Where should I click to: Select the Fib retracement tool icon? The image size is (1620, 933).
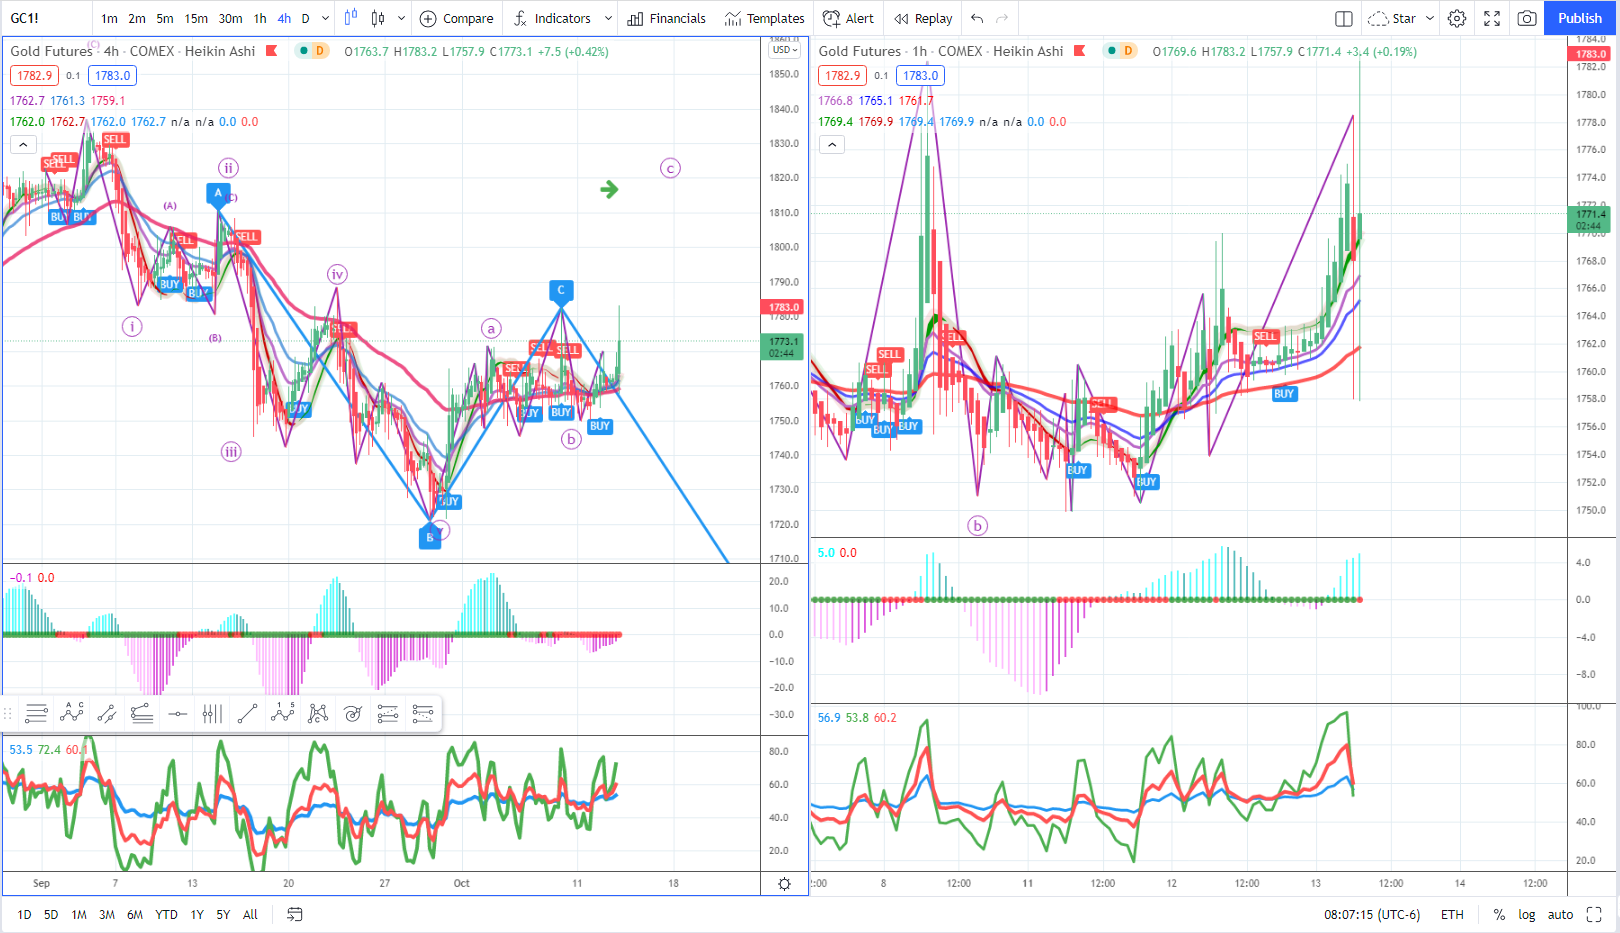(388, 713)
